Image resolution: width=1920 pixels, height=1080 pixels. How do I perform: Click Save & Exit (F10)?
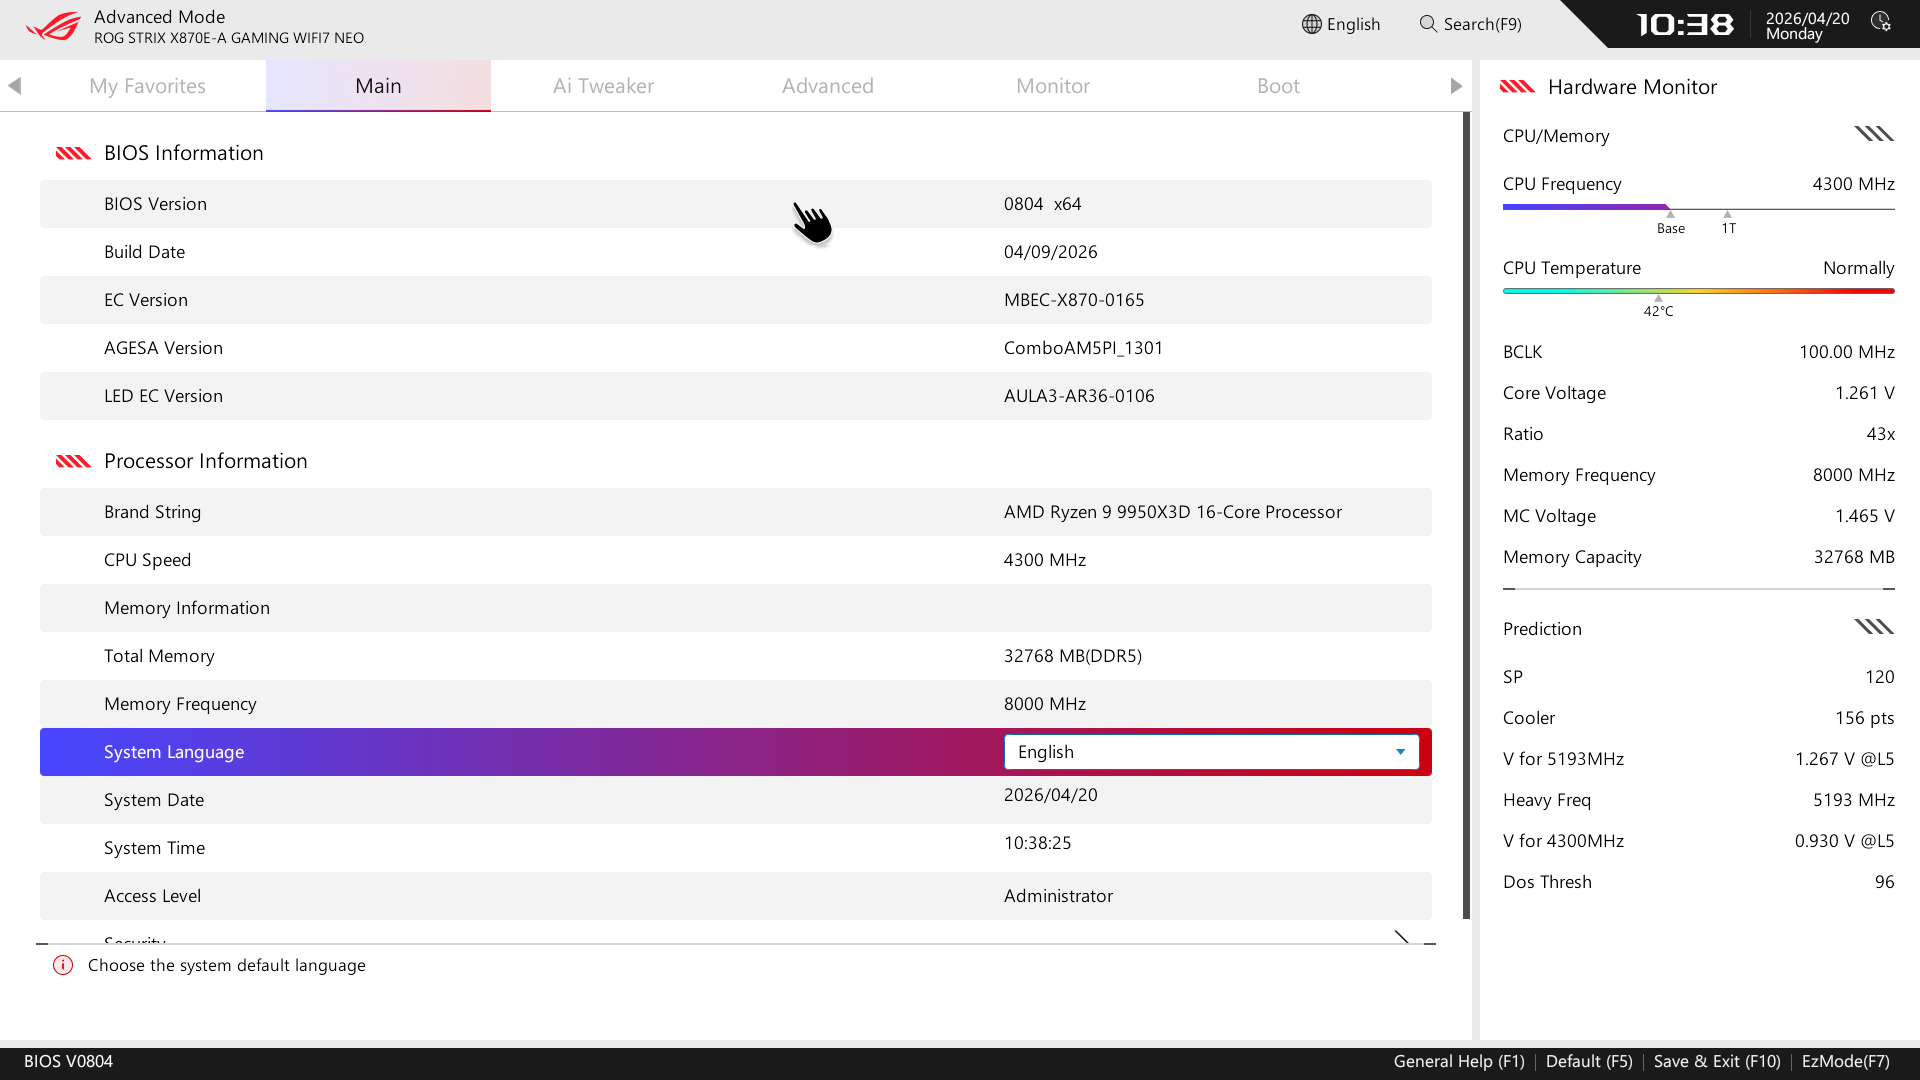(1716, 1061)
